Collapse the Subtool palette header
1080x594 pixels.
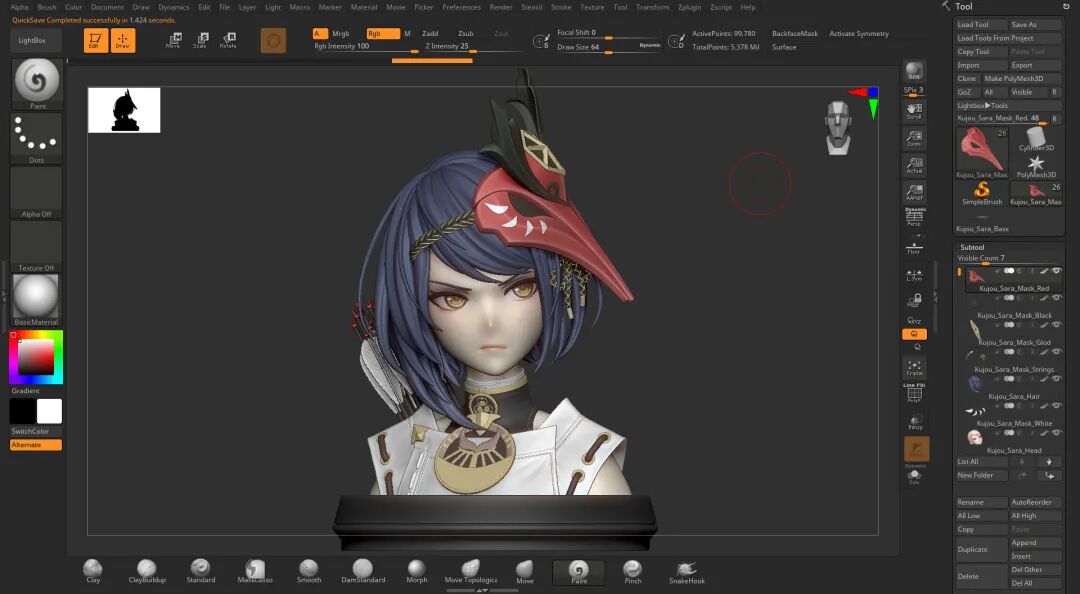point(972,247)
